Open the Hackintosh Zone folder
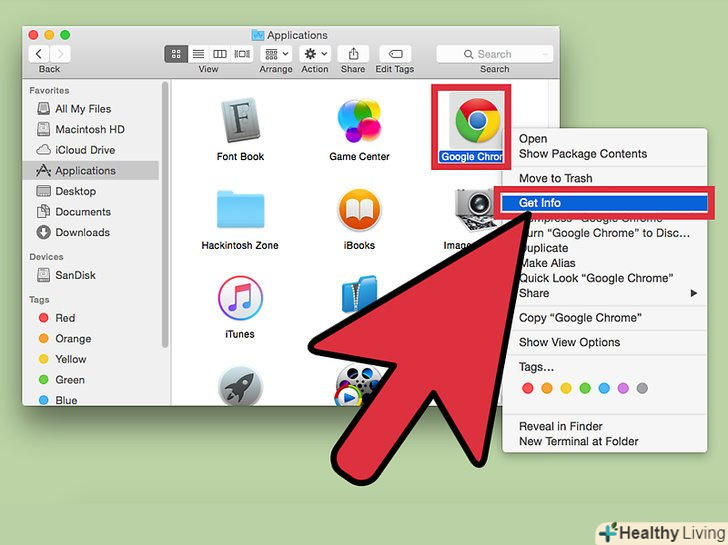Image resolution: width=728 pixels, height=545 pixels. tap(240, 209)
